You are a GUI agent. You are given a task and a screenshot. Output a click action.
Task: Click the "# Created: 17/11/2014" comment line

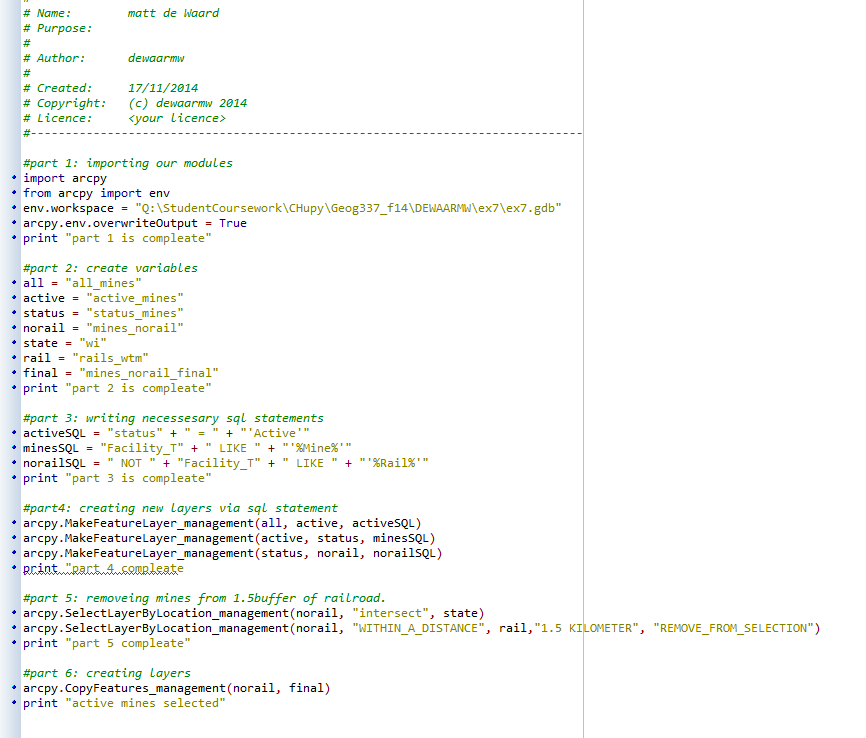pyautogui.click(x=110, y=88)
